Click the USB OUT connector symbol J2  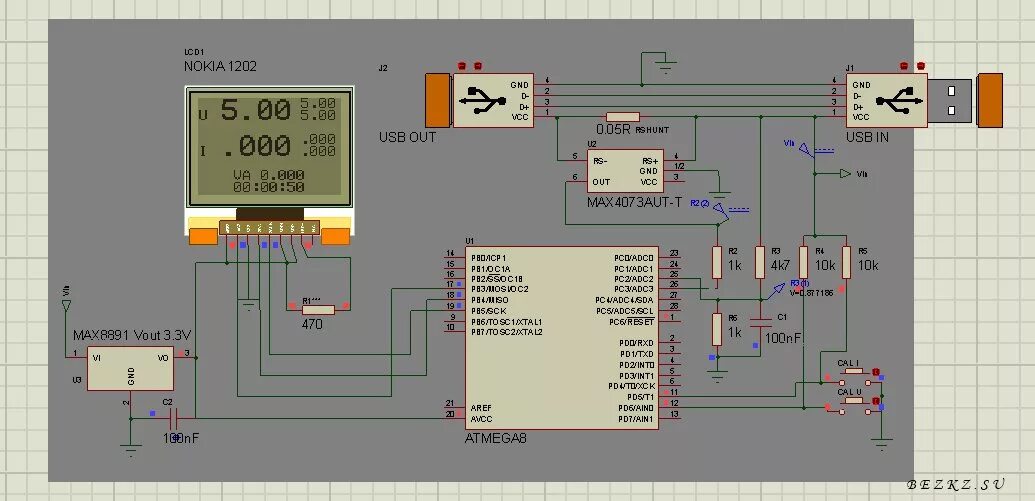[x=480, y=100]
